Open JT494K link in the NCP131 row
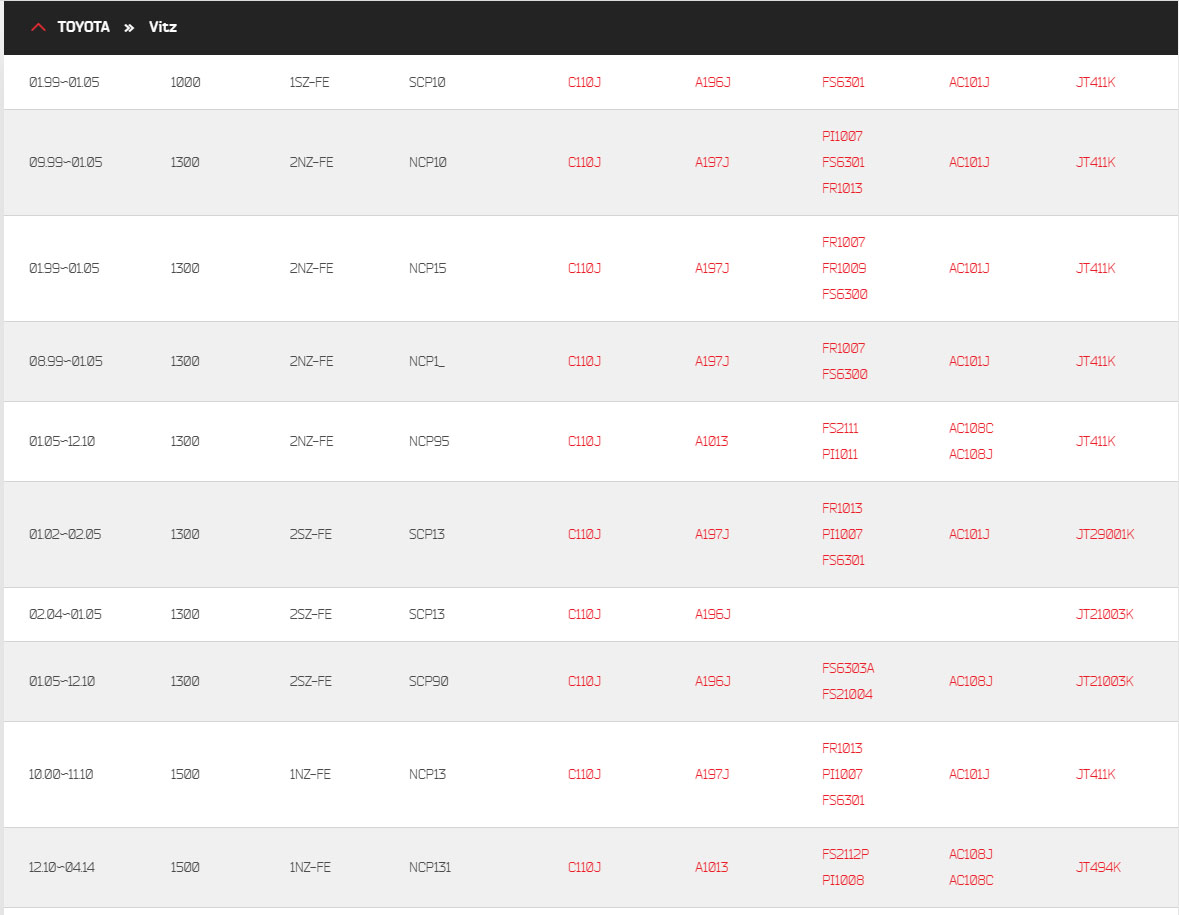This screenshot has width=1179, height=915. click(1098, 868)
